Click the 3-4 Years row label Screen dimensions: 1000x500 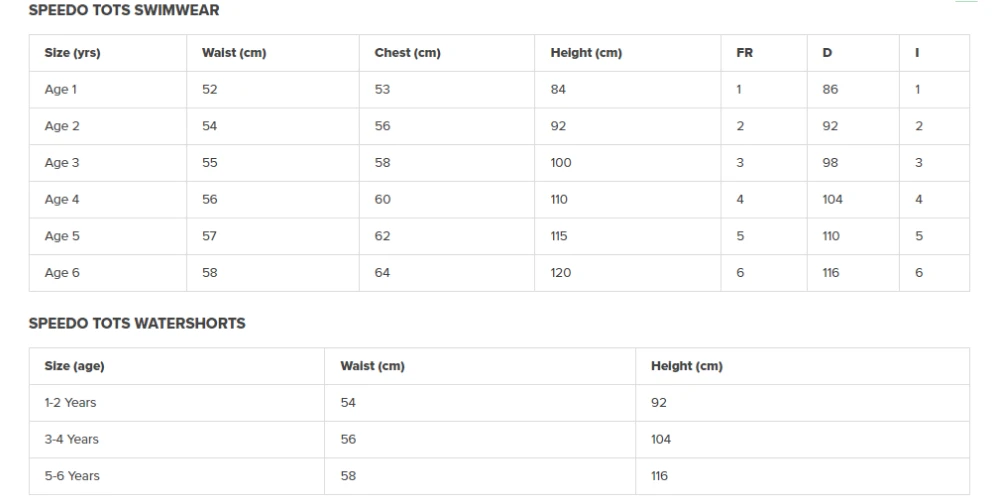coord(71,439)
